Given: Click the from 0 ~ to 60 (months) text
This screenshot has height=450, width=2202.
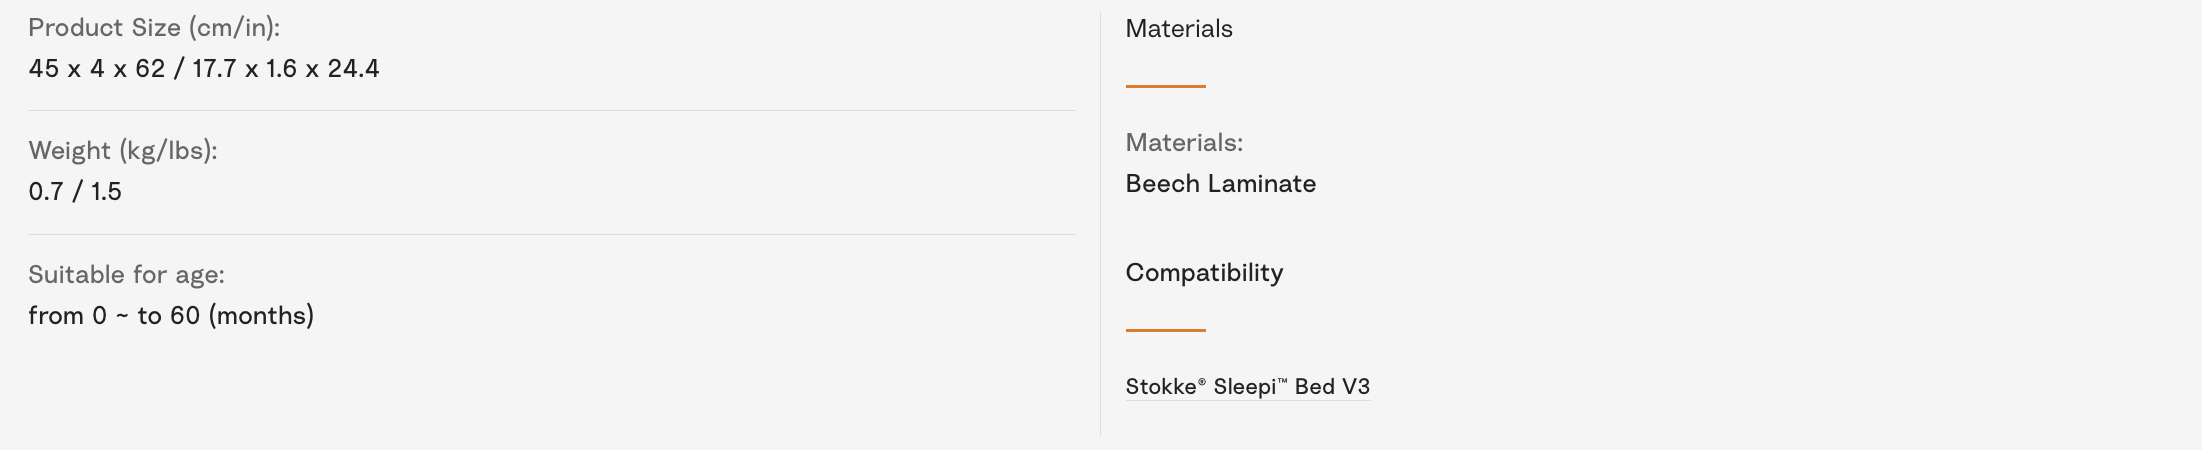Looking at the screenshot, I should 171,316.
